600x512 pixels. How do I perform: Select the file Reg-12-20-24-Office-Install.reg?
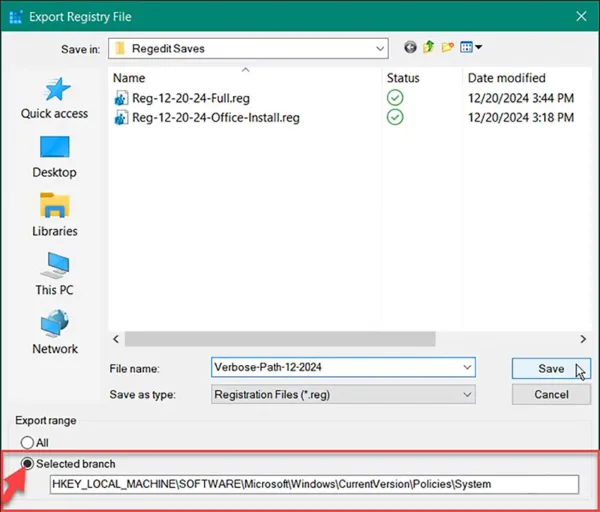click(x=216, y=118)
